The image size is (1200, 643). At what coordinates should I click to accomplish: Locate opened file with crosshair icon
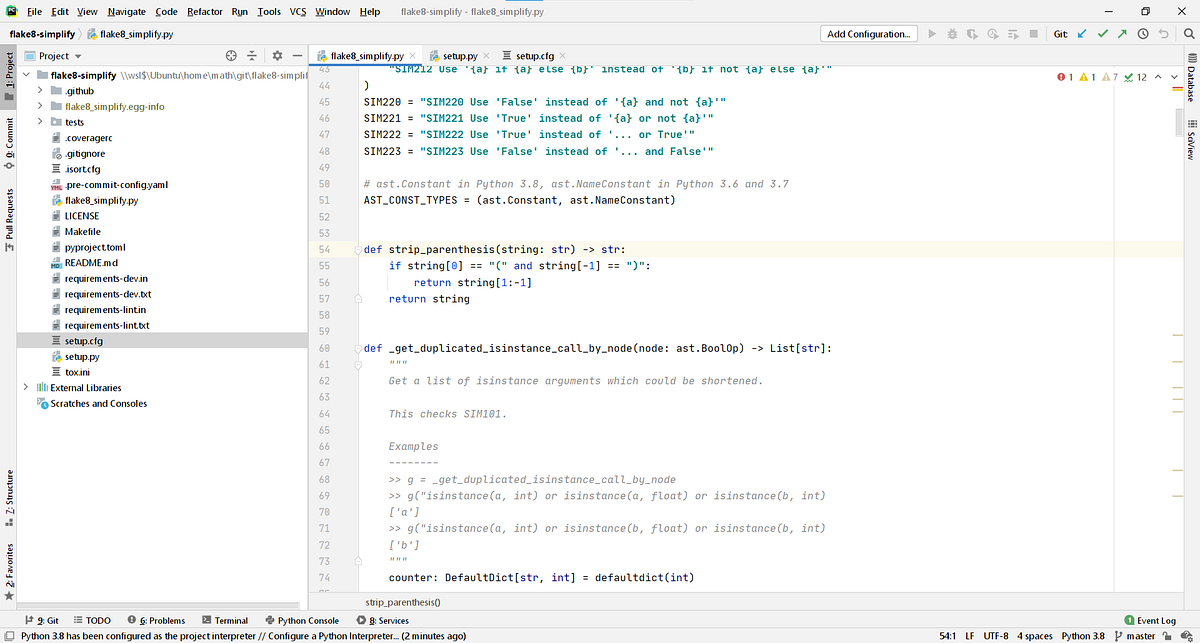(x=232, y=56)
